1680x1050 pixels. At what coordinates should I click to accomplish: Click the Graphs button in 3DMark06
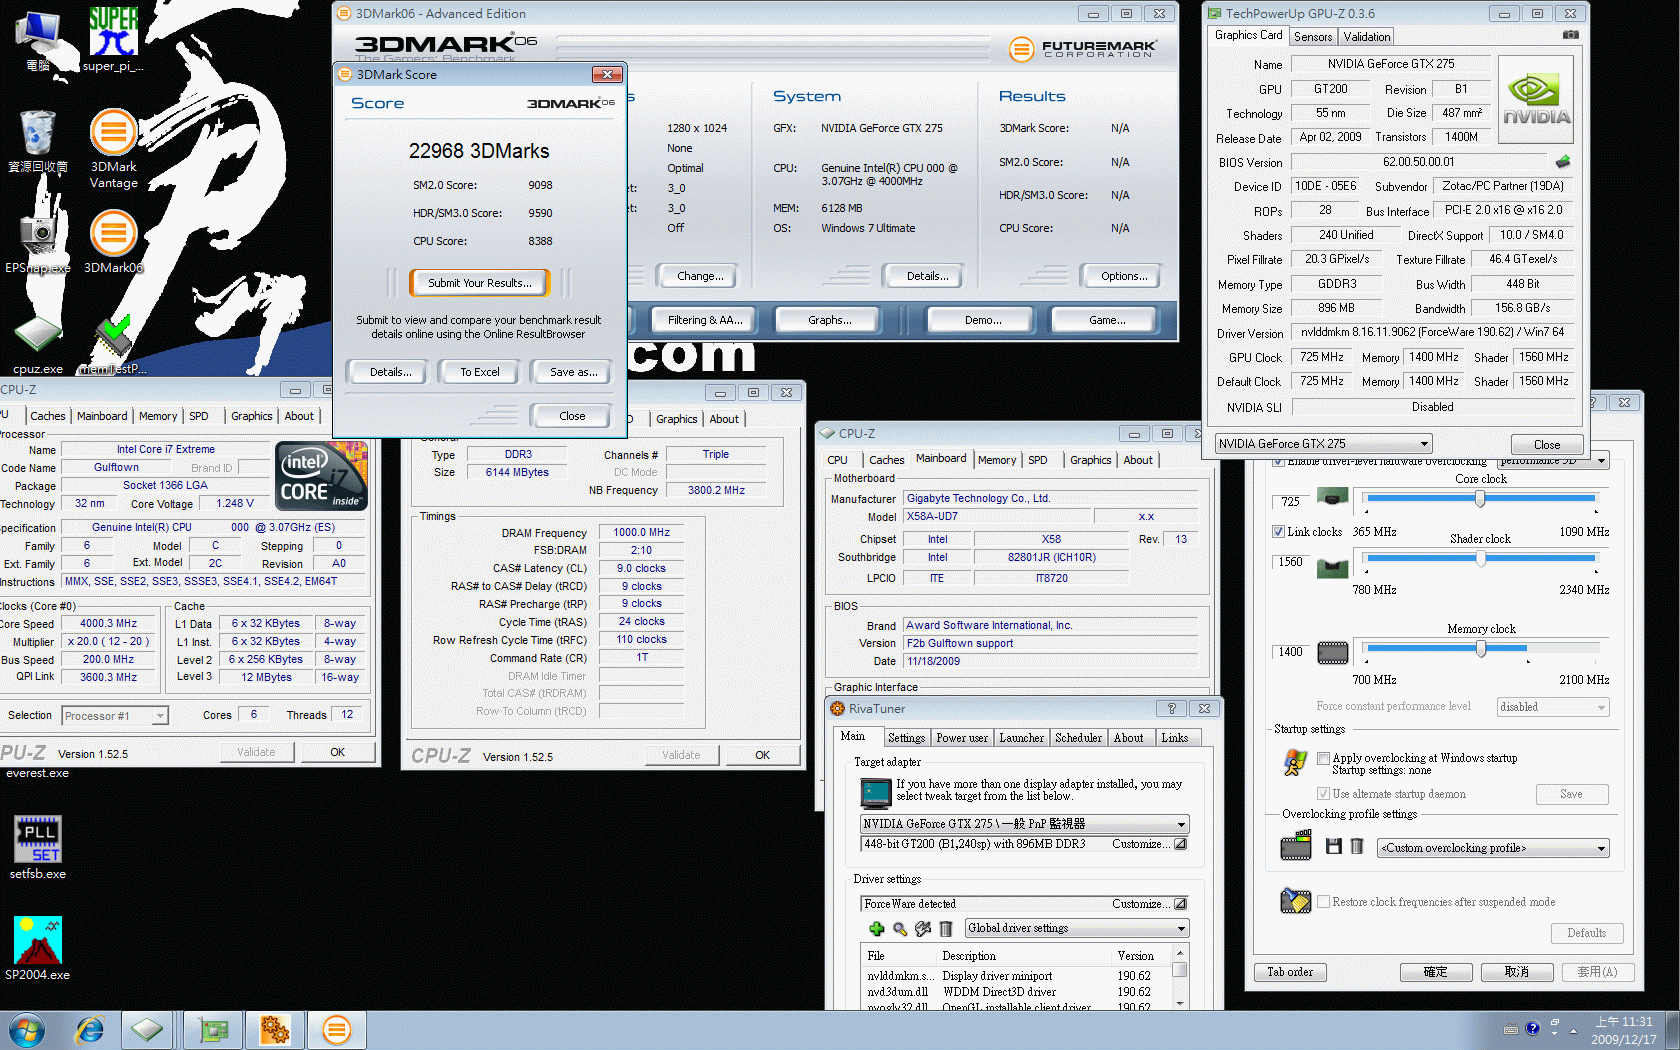(x=830, y=320)
